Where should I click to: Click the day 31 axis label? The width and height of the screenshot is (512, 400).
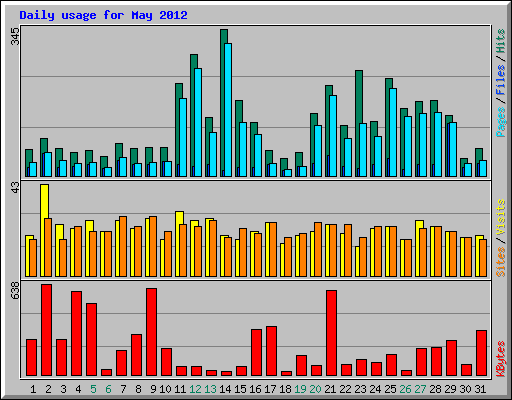click(480, 389)
